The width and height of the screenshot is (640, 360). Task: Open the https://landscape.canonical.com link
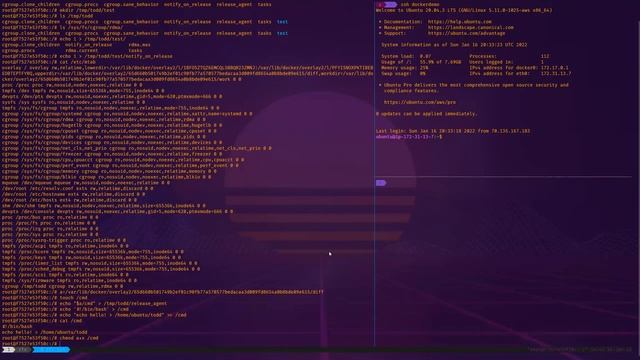(471, 27)
